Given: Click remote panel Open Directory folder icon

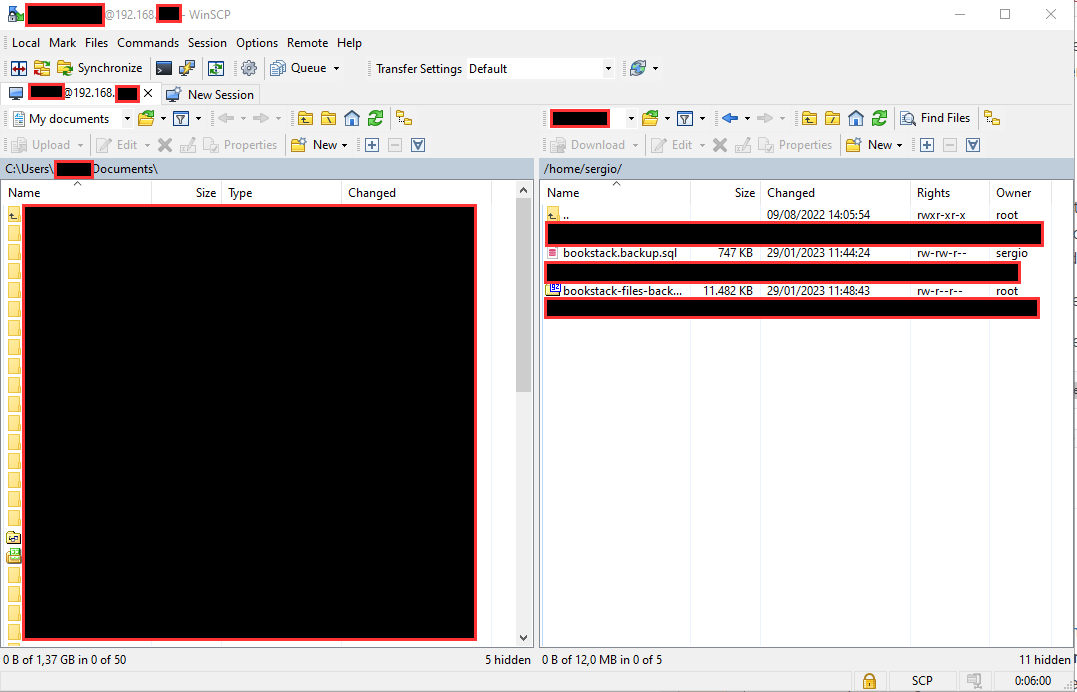Looking at the screenshot, I should coord(649,119).
